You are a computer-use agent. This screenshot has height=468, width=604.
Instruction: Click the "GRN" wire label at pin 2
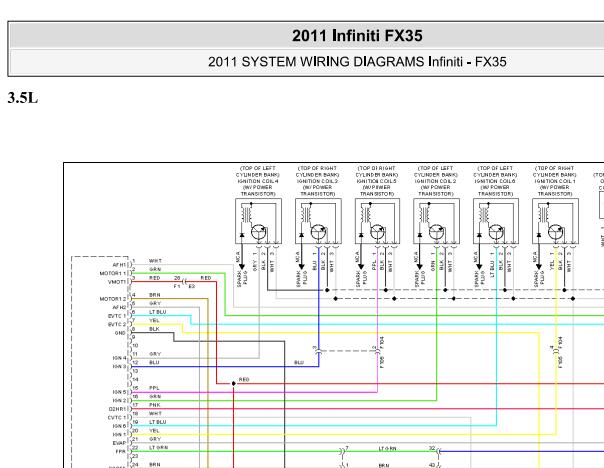[155, 269]
